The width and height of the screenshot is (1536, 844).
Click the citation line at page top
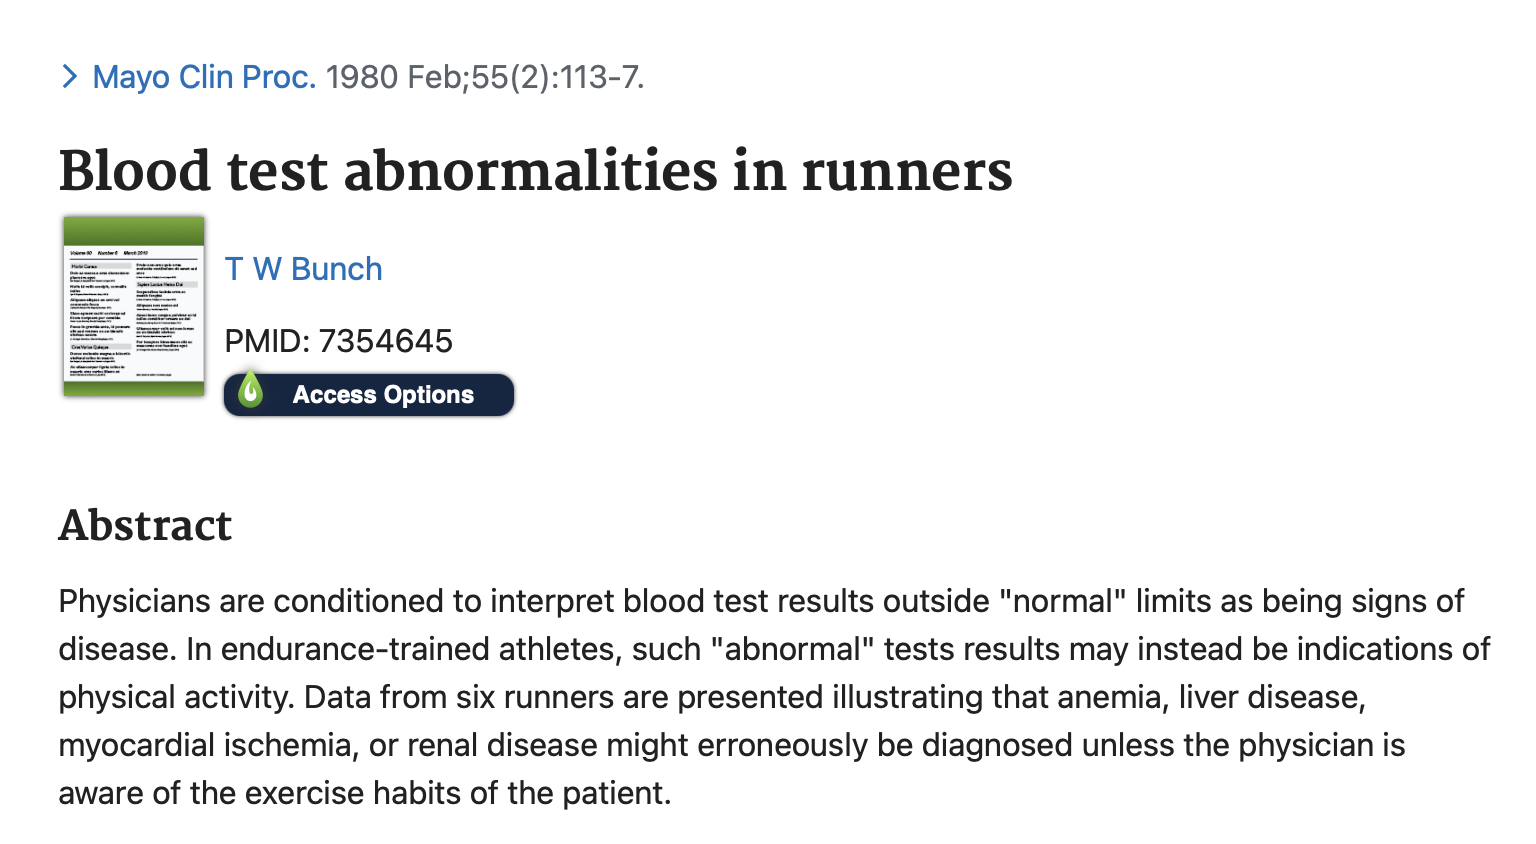coord(350,78)
